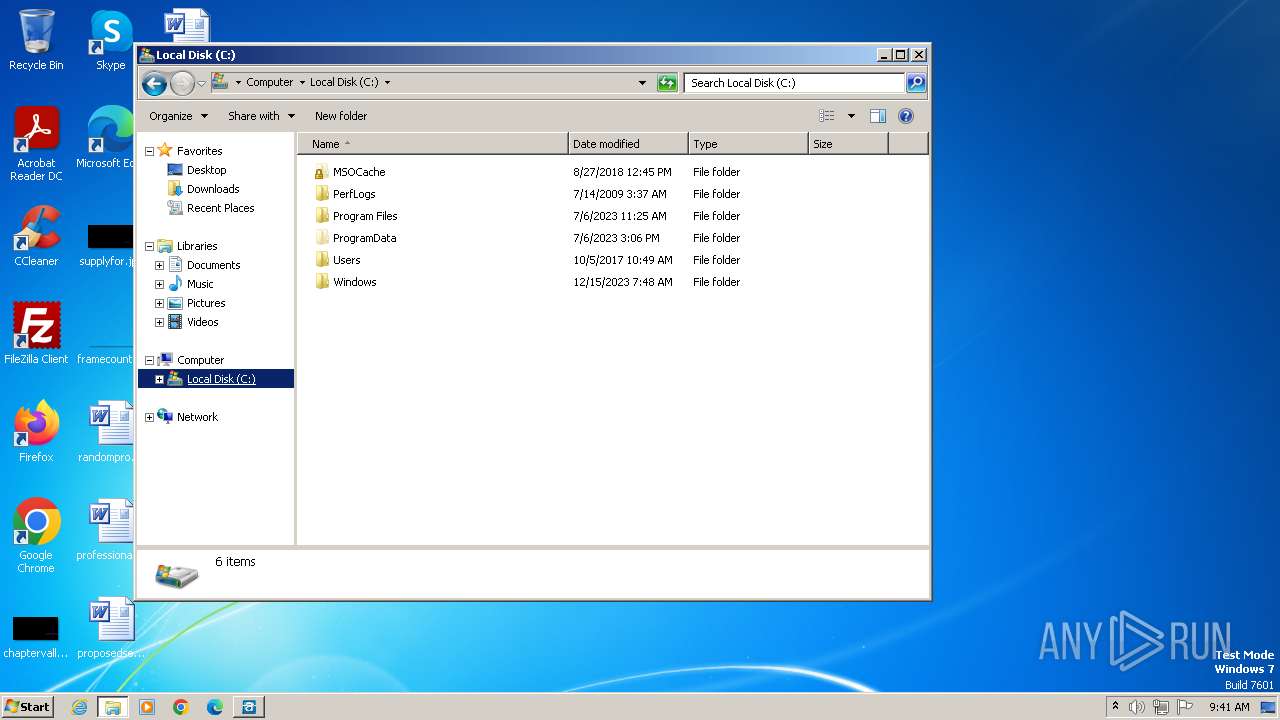1280x720 pixels.
Task: Open the randompro Word document icon
Action: pos(110,431)
